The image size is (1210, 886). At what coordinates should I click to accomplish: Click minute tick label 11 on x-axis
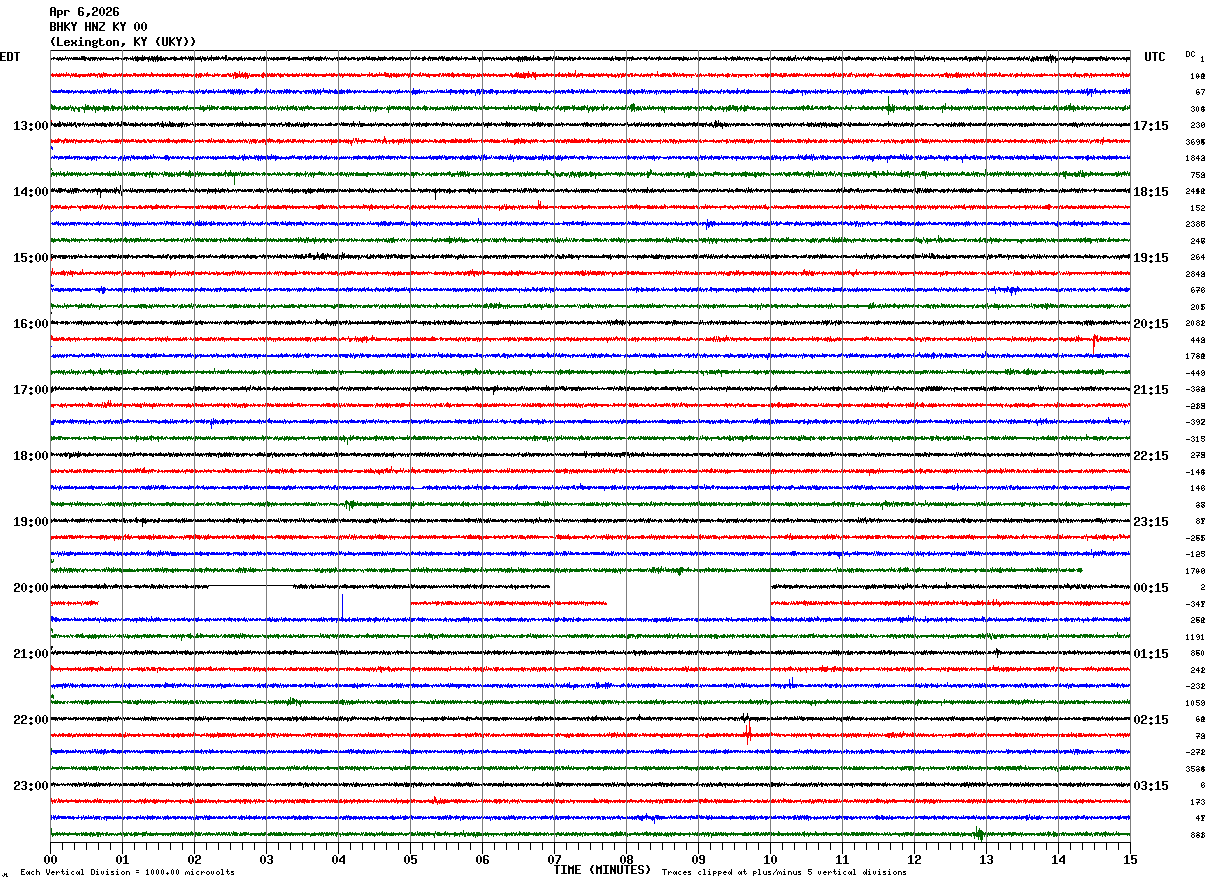click(842, 859)
